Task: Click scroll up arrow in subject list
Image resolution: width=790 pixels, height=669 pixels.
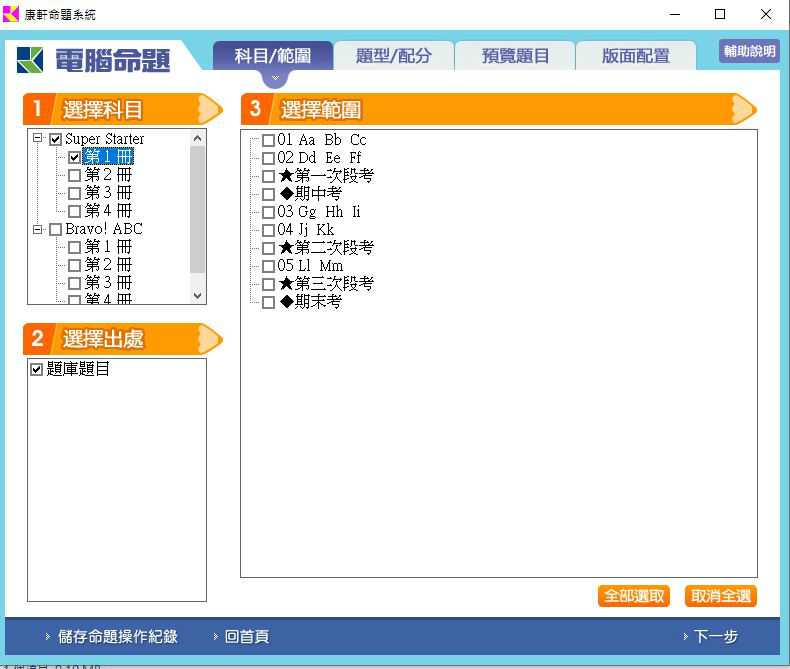Action: click(198, 138)
